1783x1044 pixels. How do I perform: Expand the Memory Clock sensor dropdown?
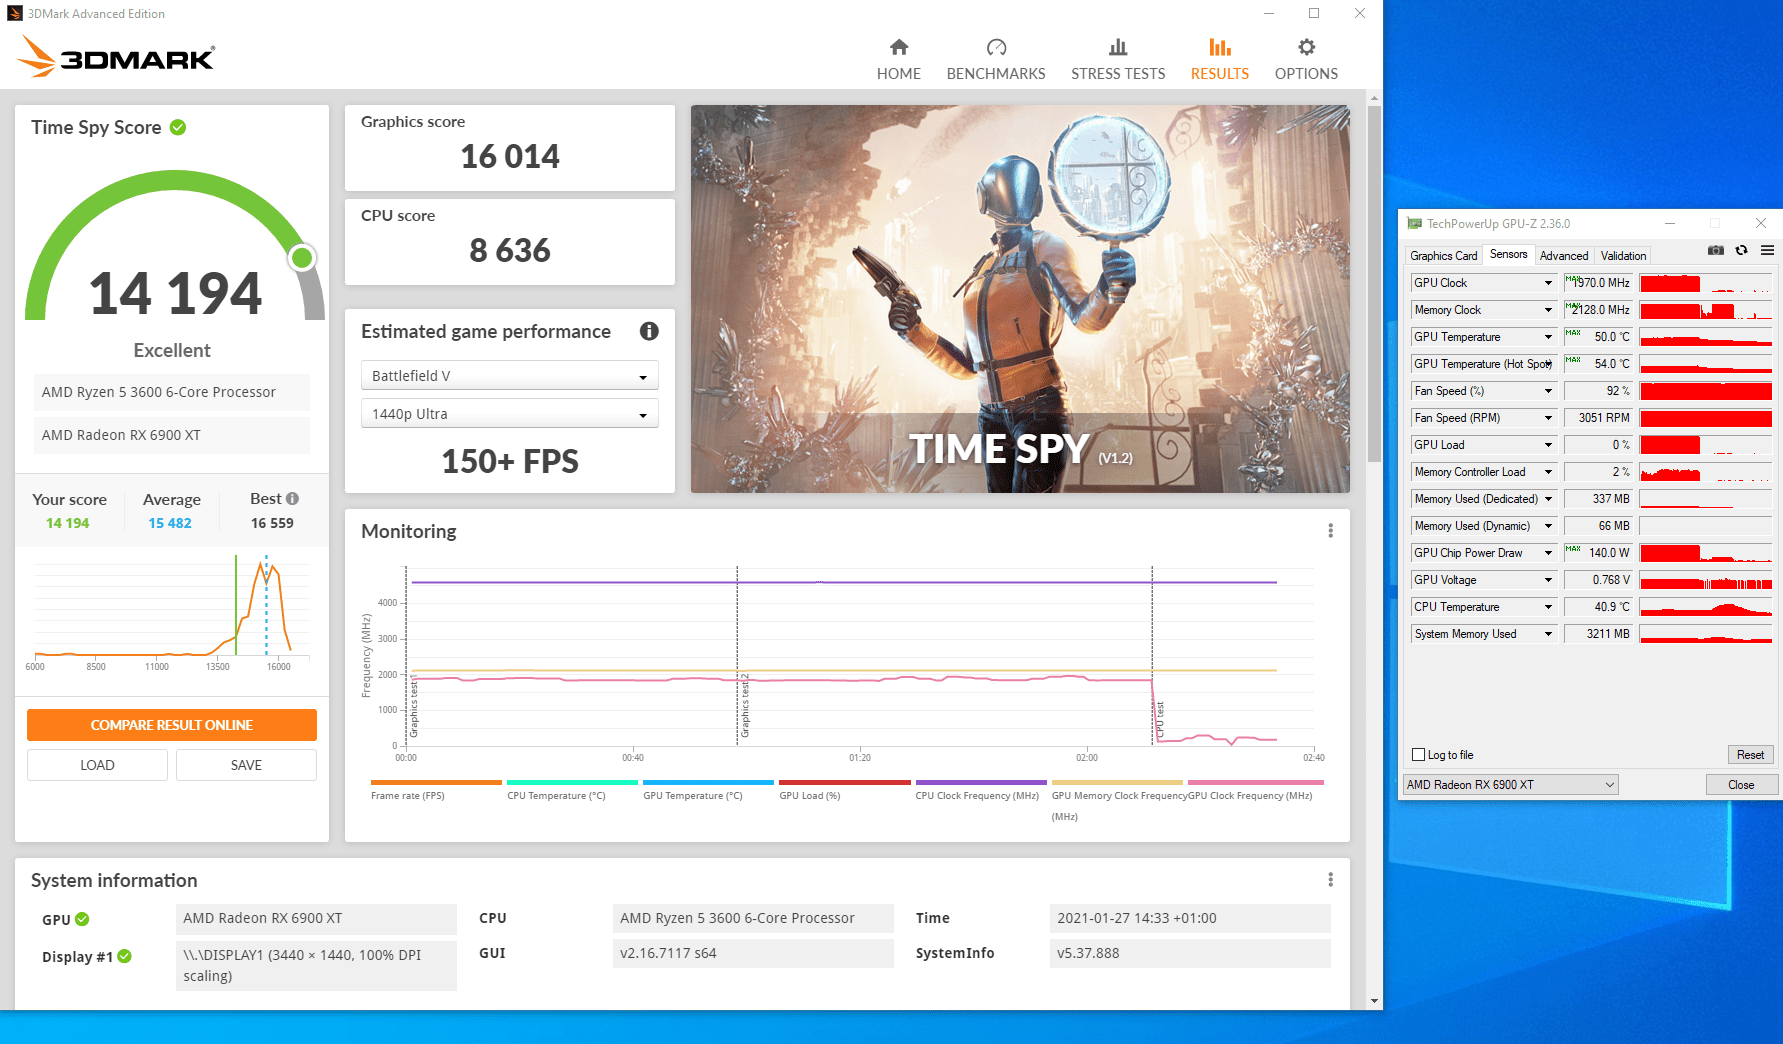1548,310
